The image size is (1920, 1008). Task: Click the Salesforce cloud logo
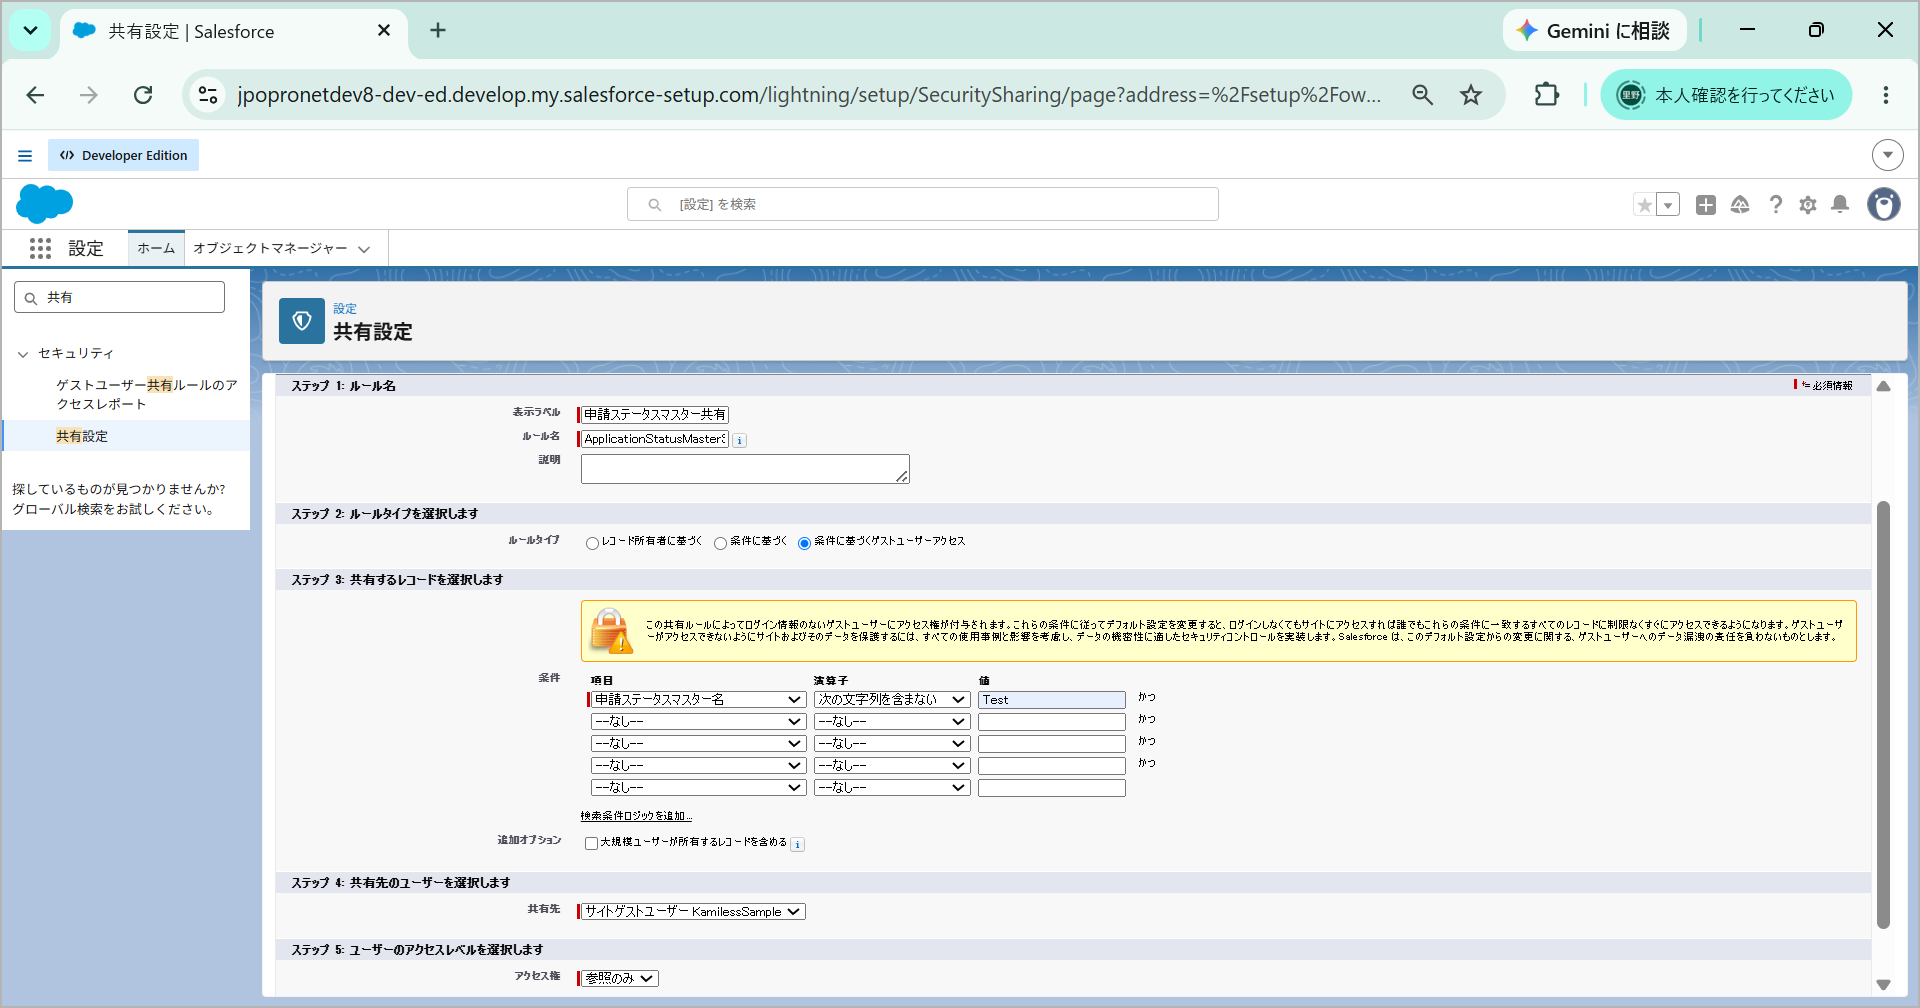(45, 204)
